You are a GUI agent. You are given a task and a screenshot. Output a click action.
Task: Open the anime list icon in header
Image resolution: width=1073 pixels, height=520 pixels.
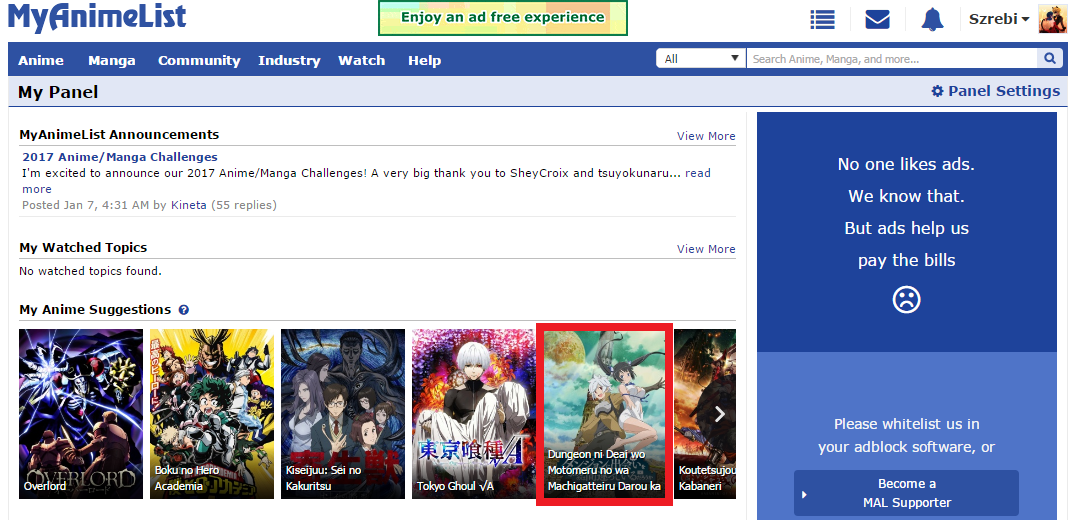coord(822,20)
